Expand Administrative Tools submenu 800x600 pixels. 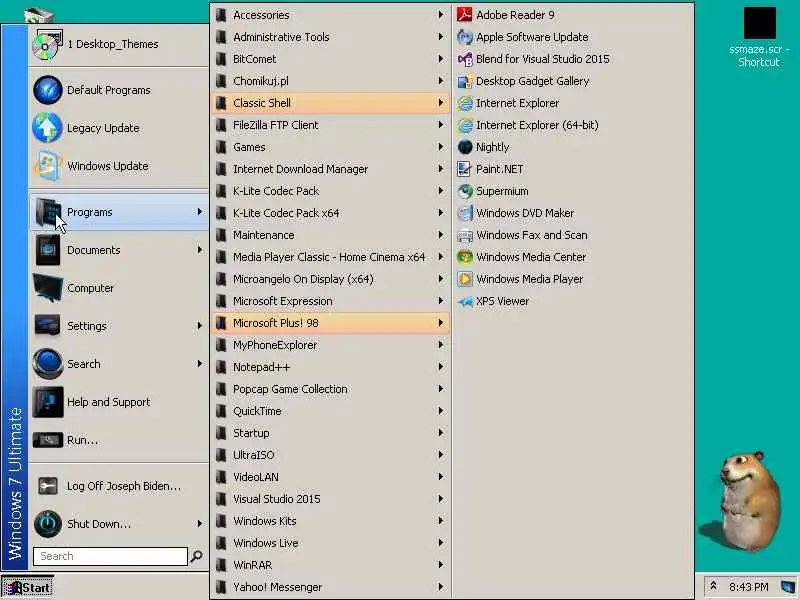click(x=330, y=37)
